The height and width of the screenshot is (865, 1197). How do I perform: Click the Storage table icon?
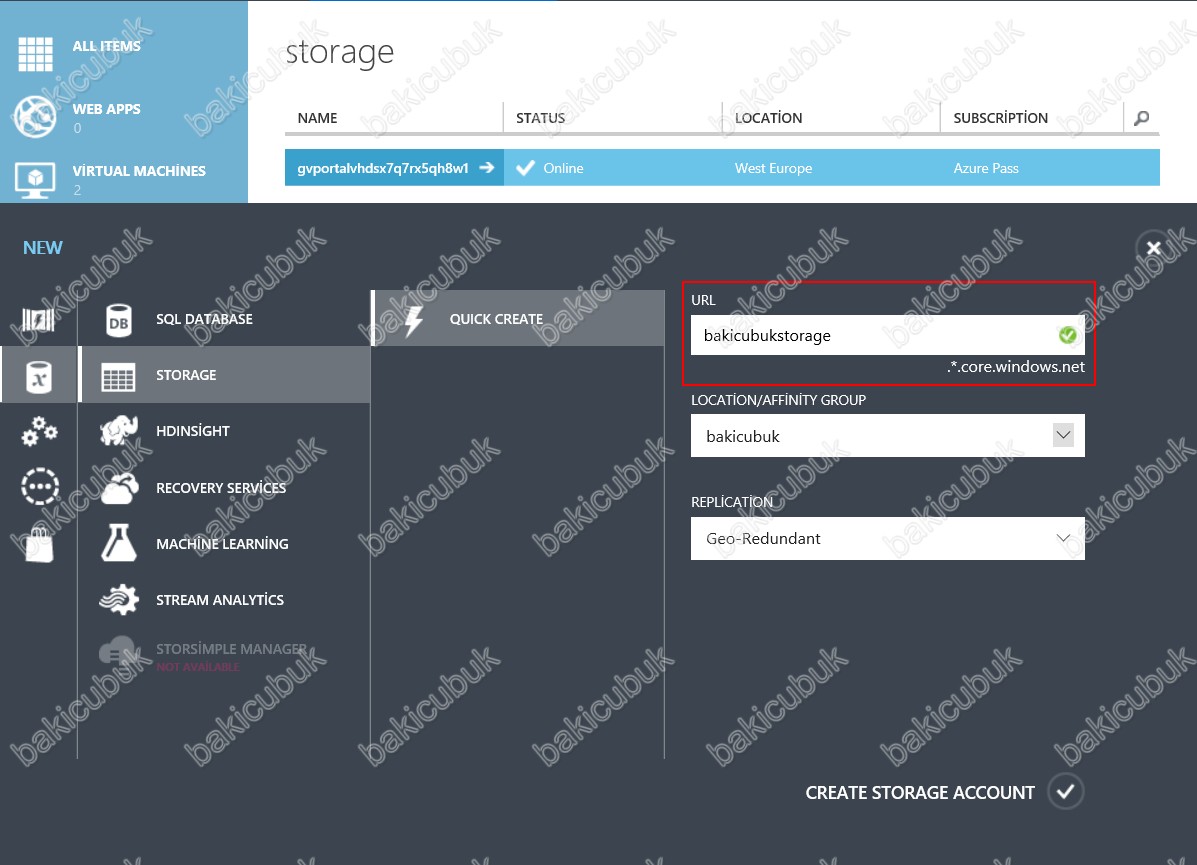[x=118, y=376]
